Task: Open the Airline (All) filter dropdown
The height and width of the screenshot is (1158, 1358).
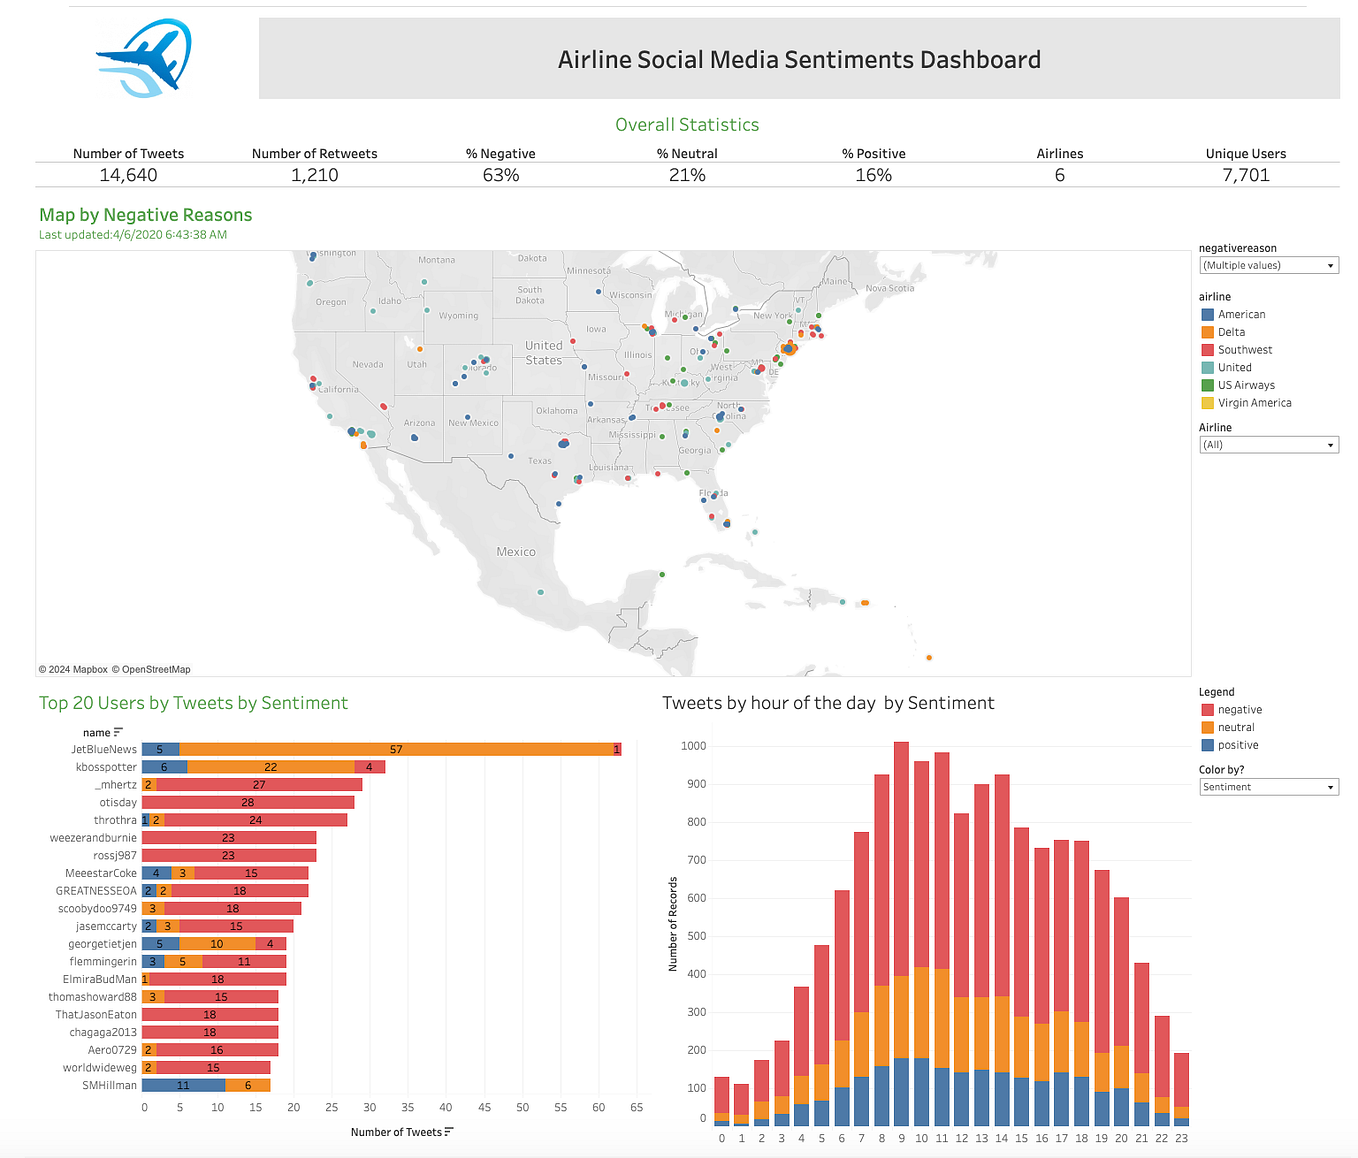Action: click(1329, 444)
